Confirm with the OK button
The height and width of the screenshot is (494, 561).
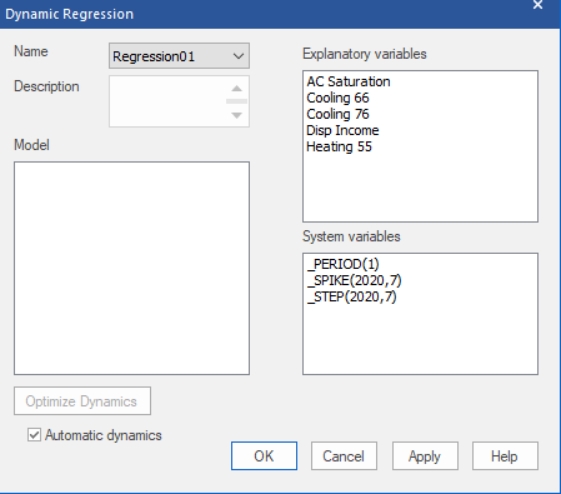point(264,456)
